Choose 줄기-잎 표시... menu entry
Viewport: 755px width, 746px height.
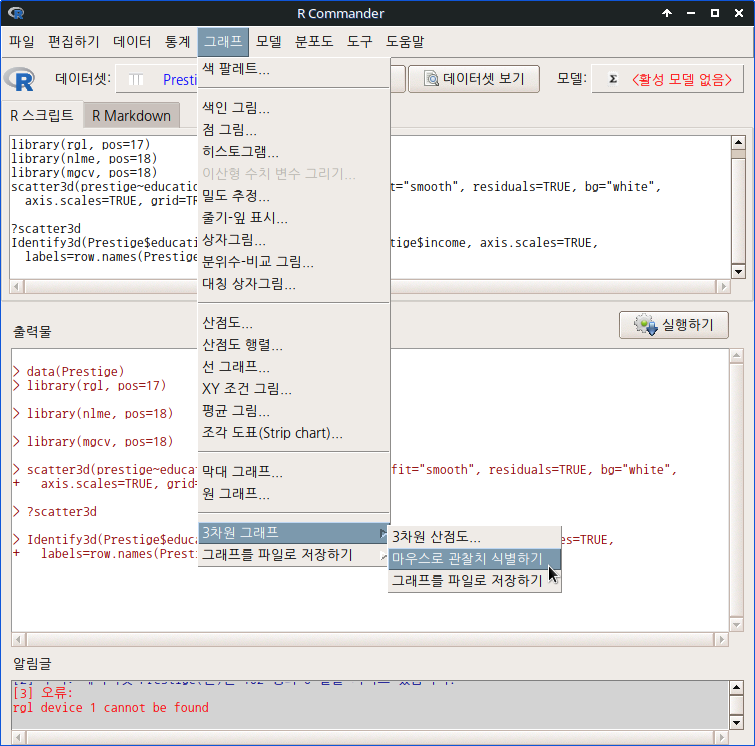click(x=294, y=218)
